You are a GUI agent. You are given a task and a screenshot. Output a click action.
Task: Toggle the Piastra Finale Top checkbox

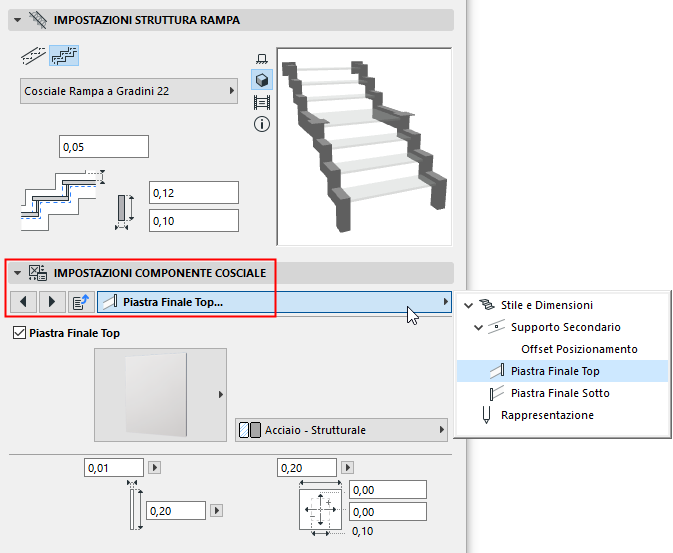tap(19, 333)
